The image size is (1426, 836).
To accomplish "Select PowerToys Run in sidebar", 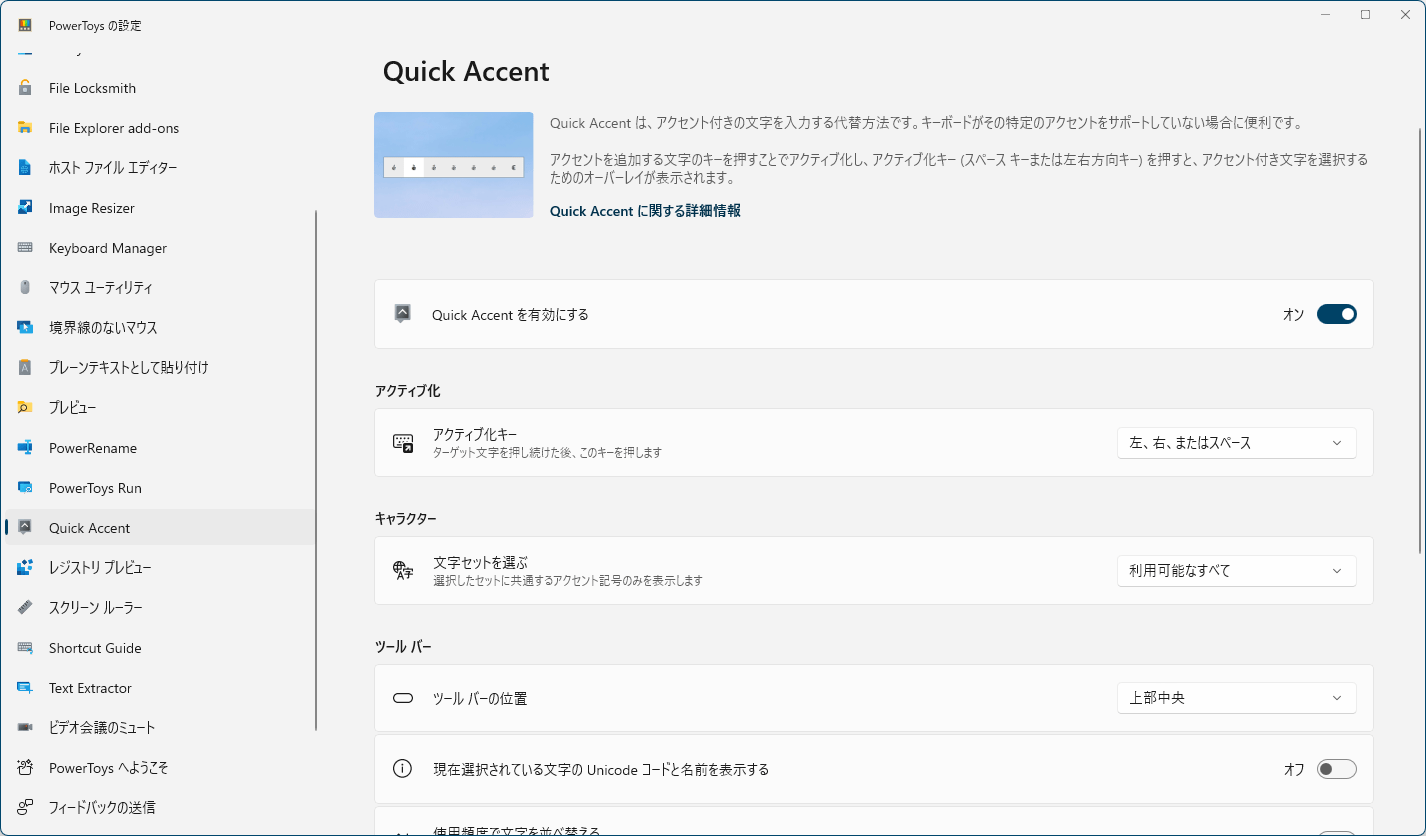I will tap(160, 488).
